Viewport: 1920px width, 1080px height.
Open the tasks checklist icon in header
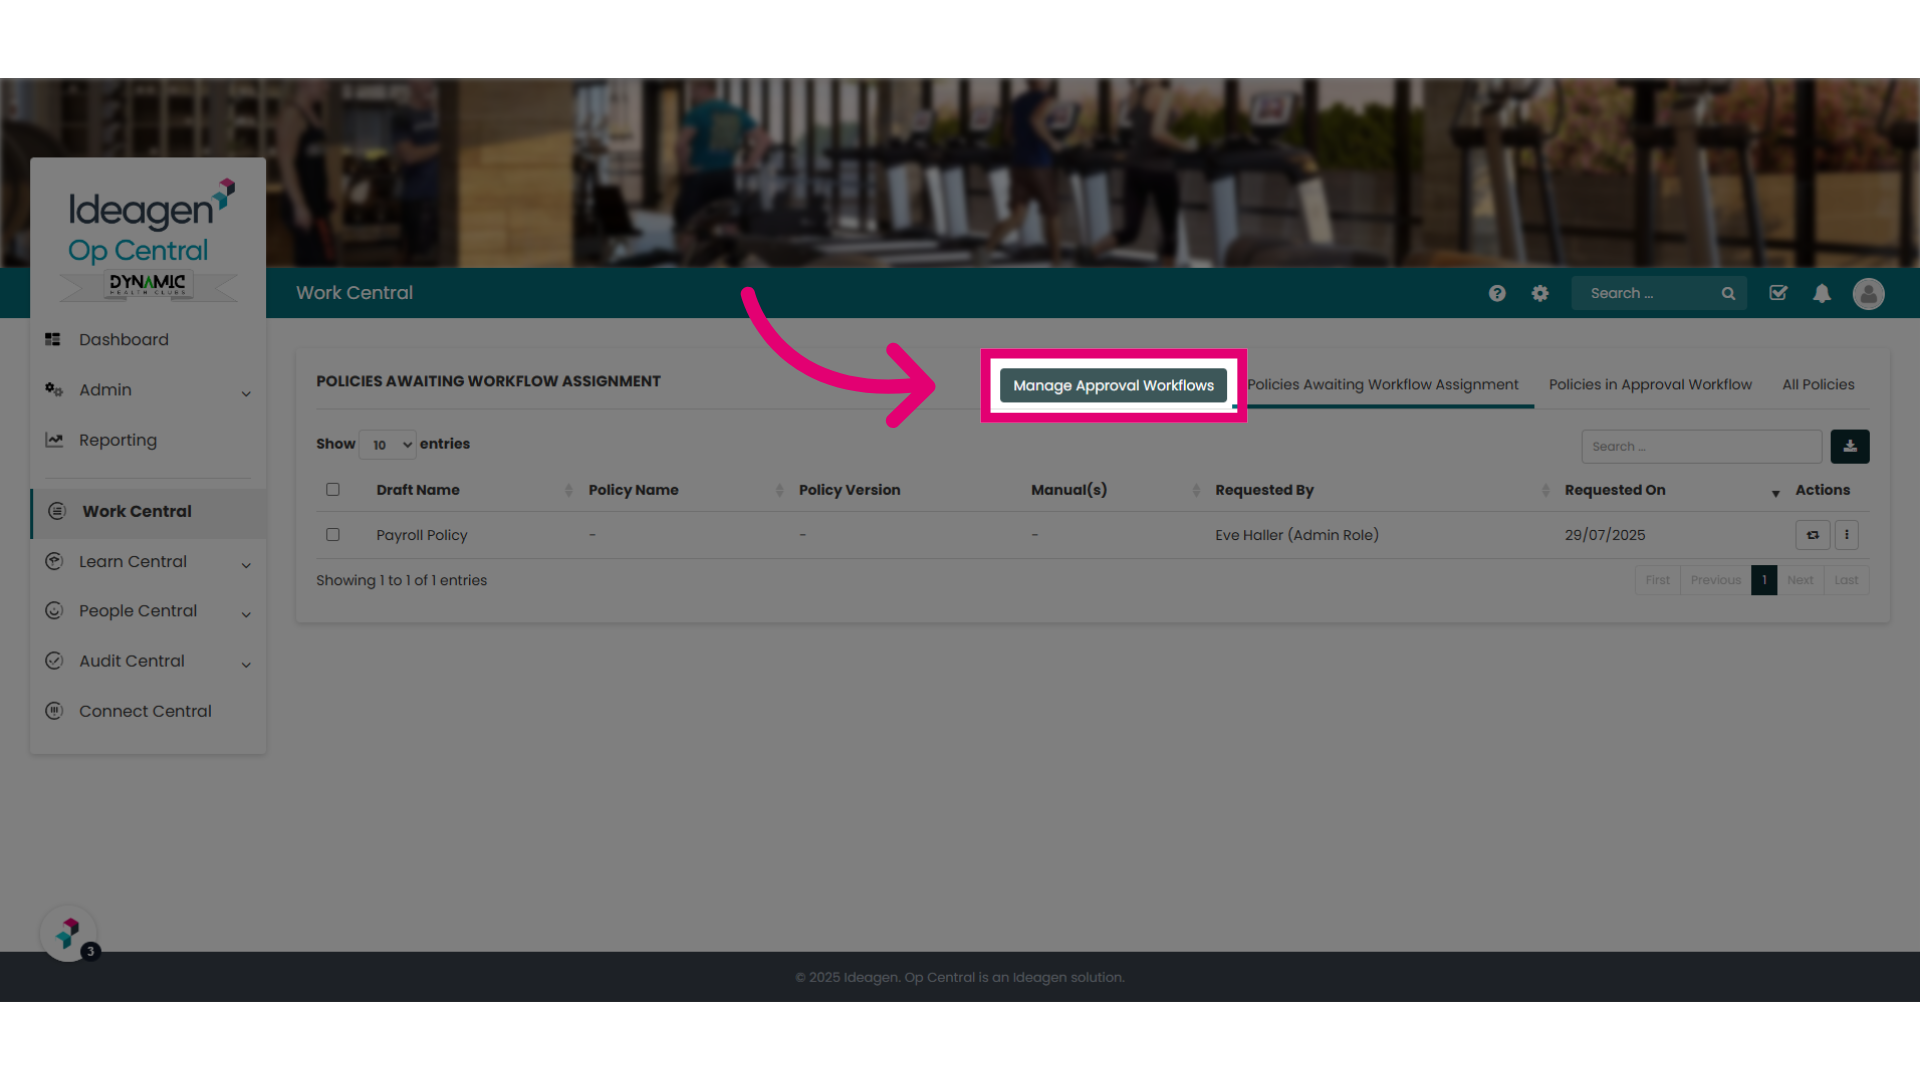pos(1778,293)
